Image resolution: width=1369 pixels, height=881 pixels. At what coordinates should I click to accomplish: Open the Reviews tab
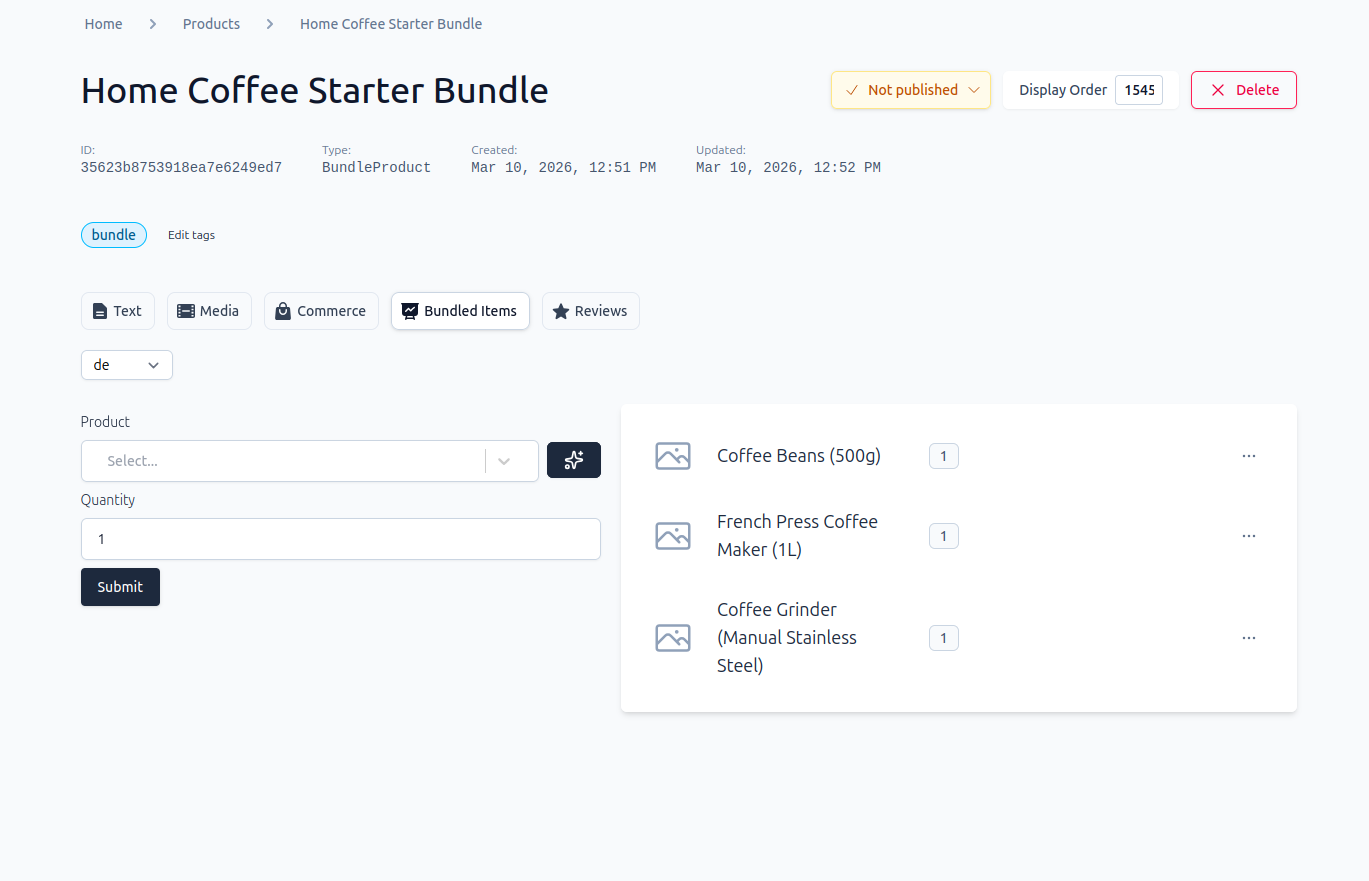(590, 311)
